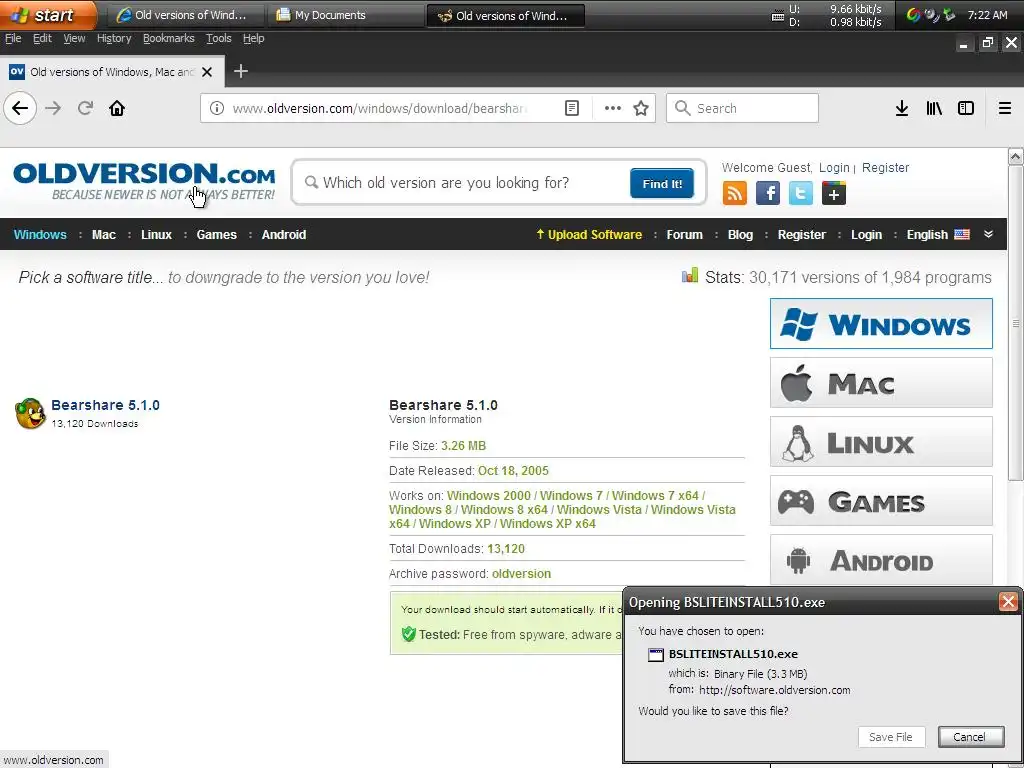Open the Firefox hamburger menu
The image size is (1024, 768).
click(1004, 108)
